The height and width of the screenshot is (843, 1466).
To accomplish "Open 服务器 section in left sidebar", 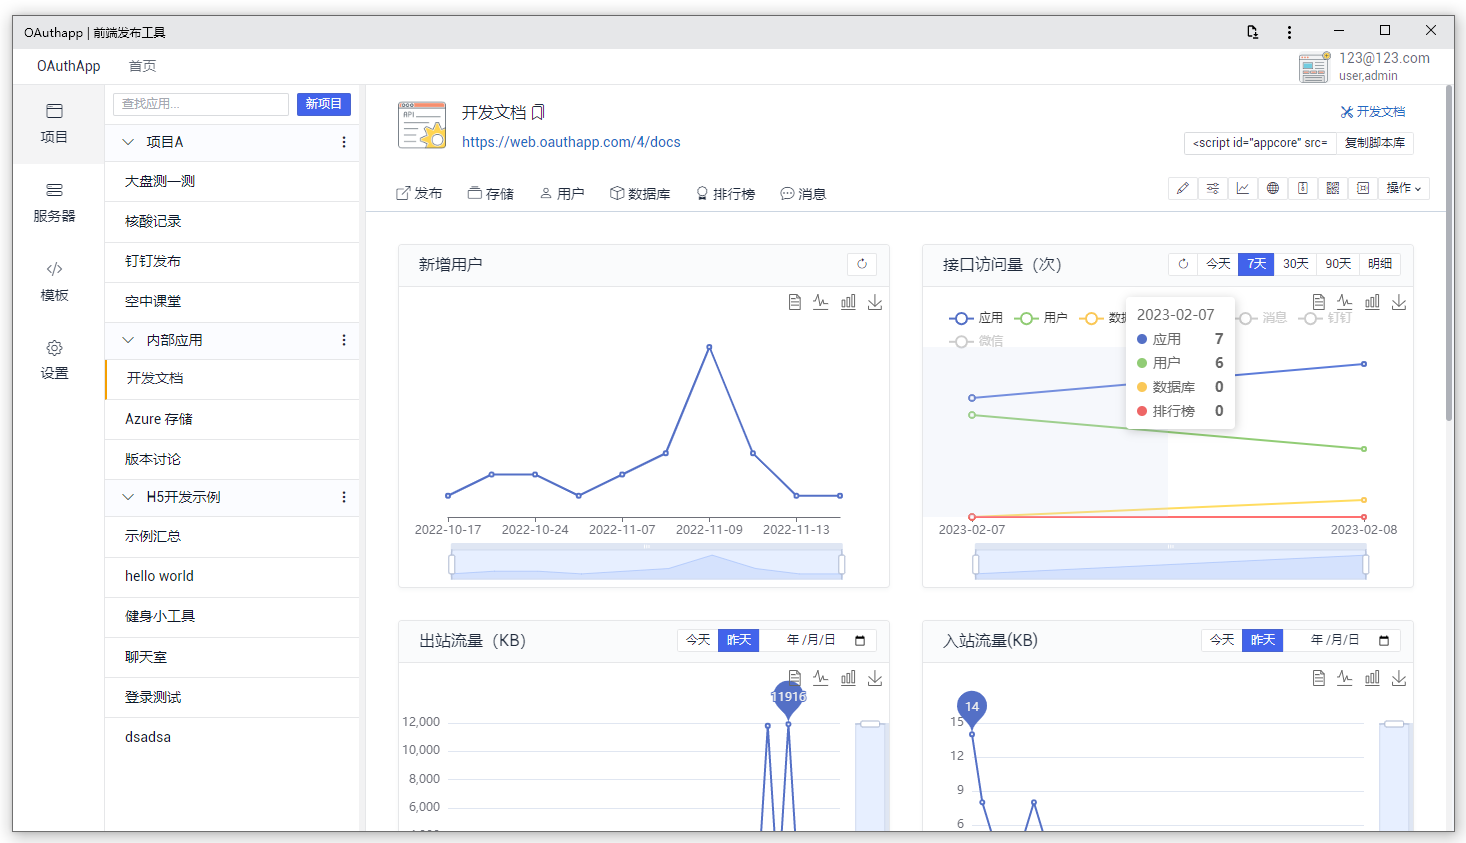I will coord(54,203).
